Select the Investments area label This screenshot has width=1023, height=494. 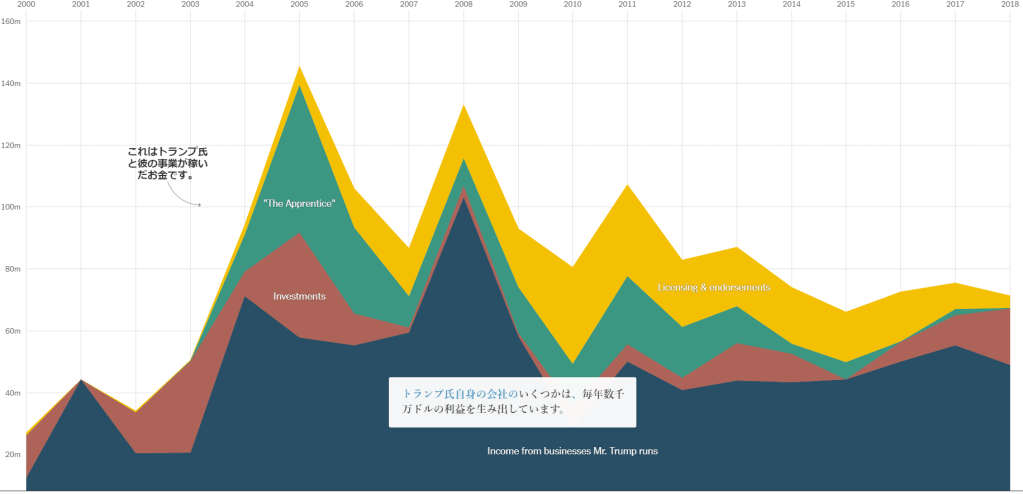299,296
